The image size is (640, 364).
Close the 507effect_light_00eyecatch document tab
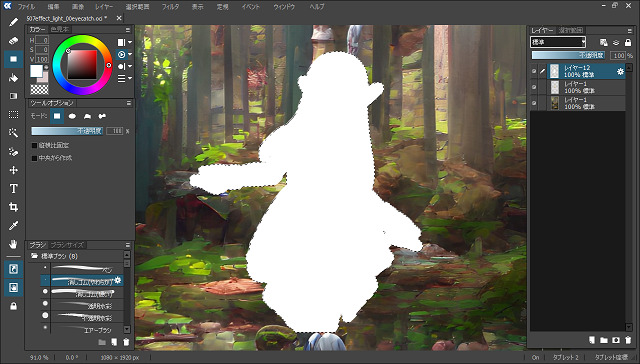(119, 18)
